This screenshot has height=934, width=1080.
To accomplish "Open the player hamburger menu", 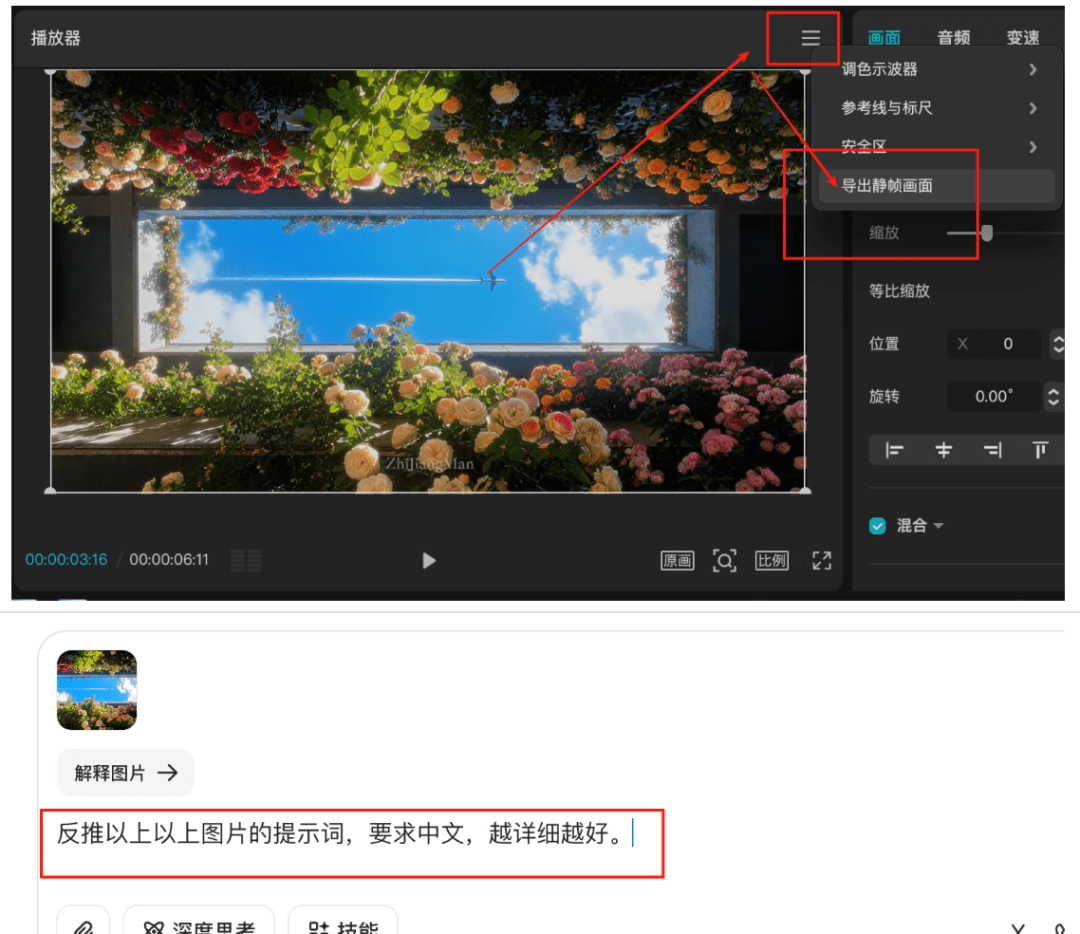I will tap(810, 38).
